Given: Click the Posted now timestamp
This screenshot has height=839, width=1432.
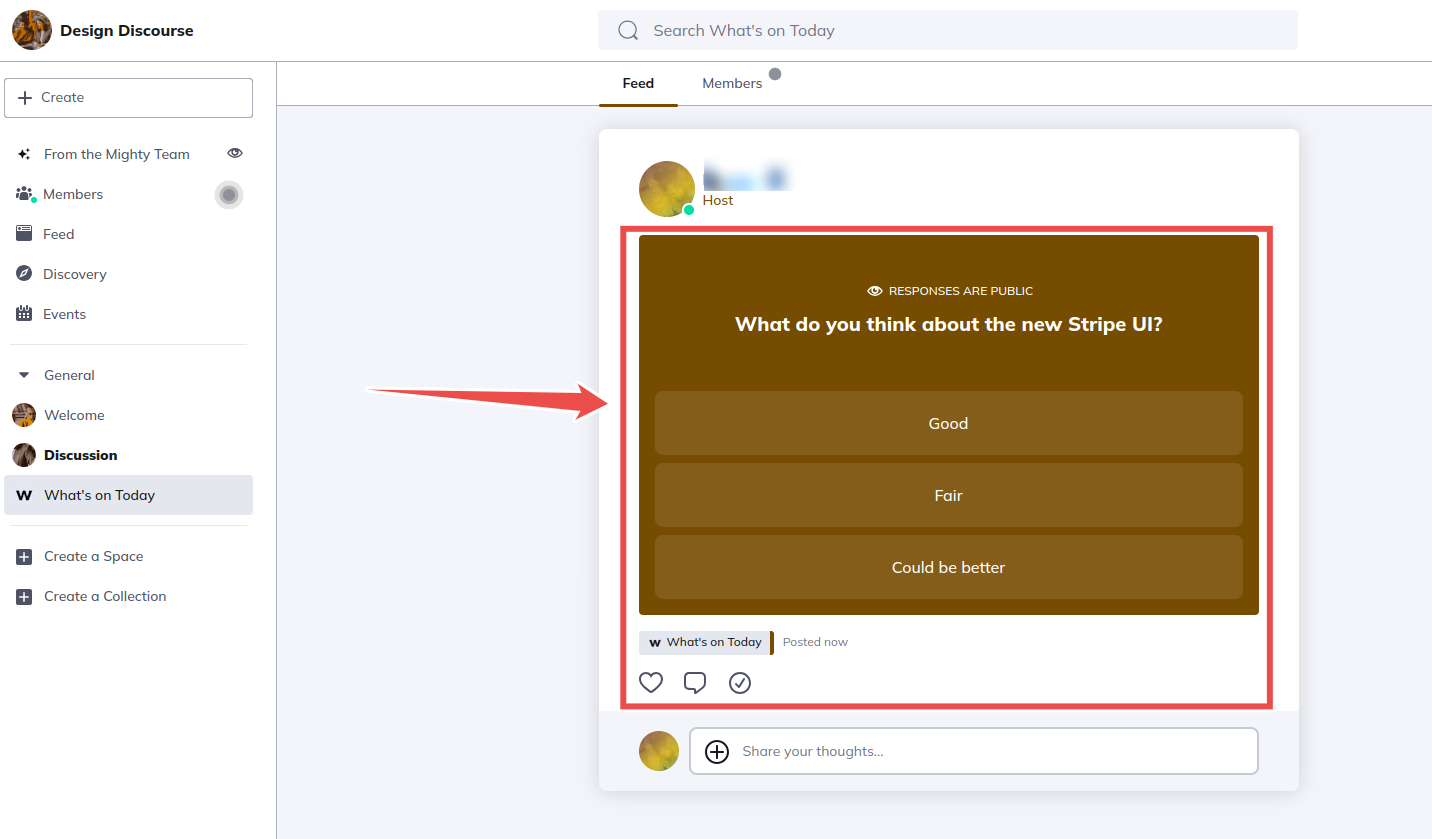Looking at the screenshot, I should pyautogui.click(x=815, y=642).
